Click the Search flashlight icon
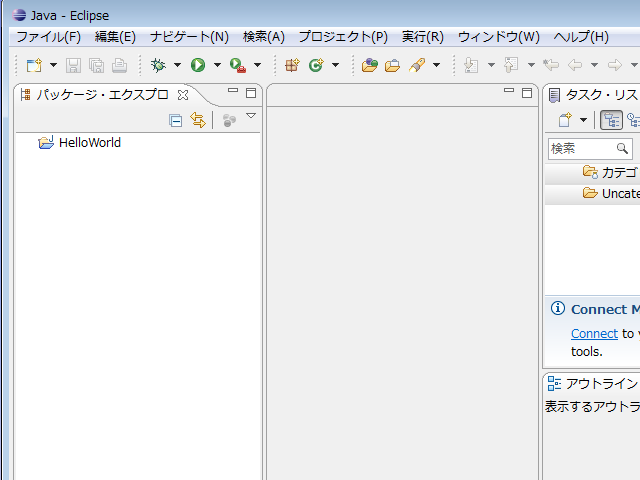The width and height of the screenshot is (640, 480). click(x=417, y=65)
